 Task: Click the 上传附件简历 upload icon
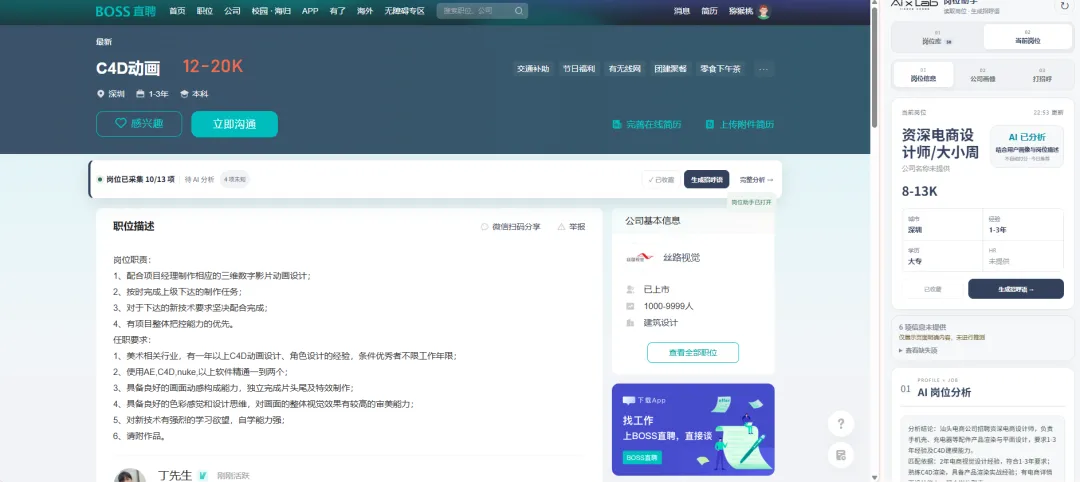tap(709, 125)
